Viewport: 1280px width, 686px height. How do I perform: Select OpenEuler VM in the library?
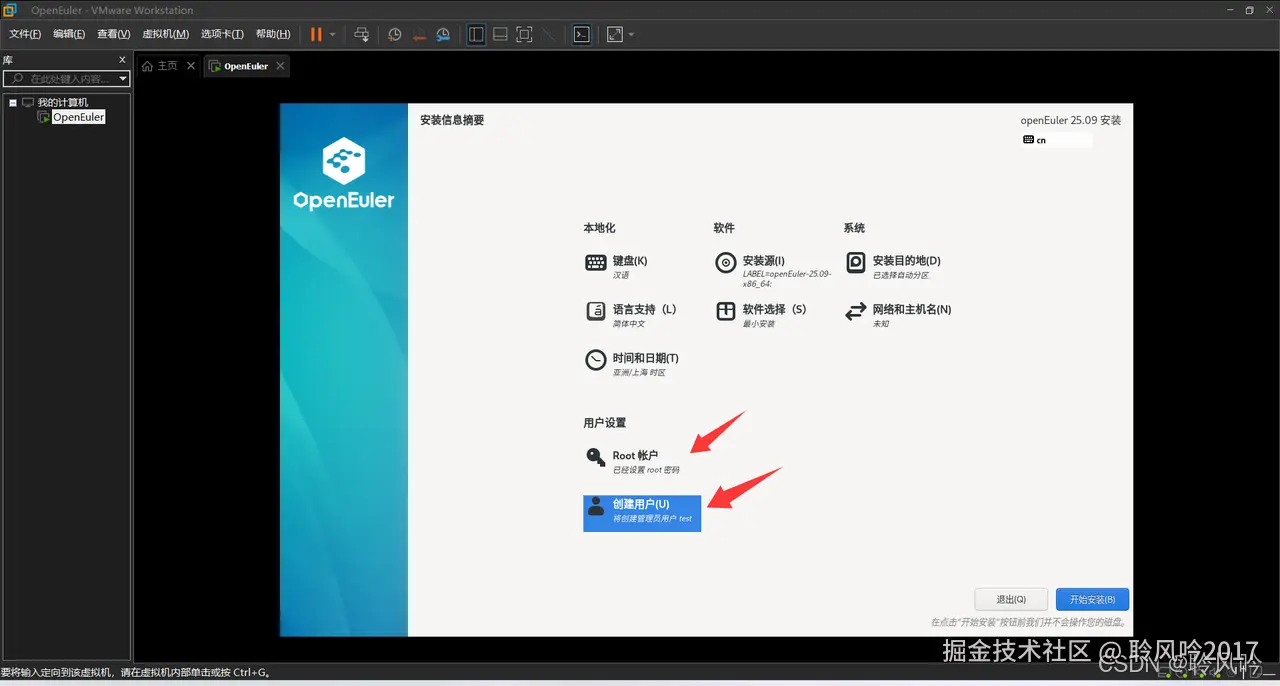click(x=78, y=117)
